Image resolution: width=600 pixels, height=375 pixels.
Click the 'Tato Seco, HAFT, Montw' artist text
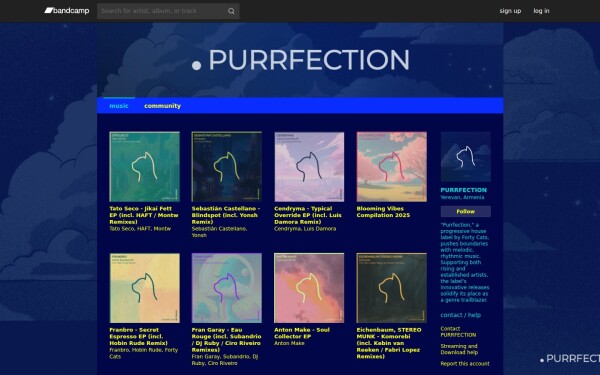coord(140,228)
